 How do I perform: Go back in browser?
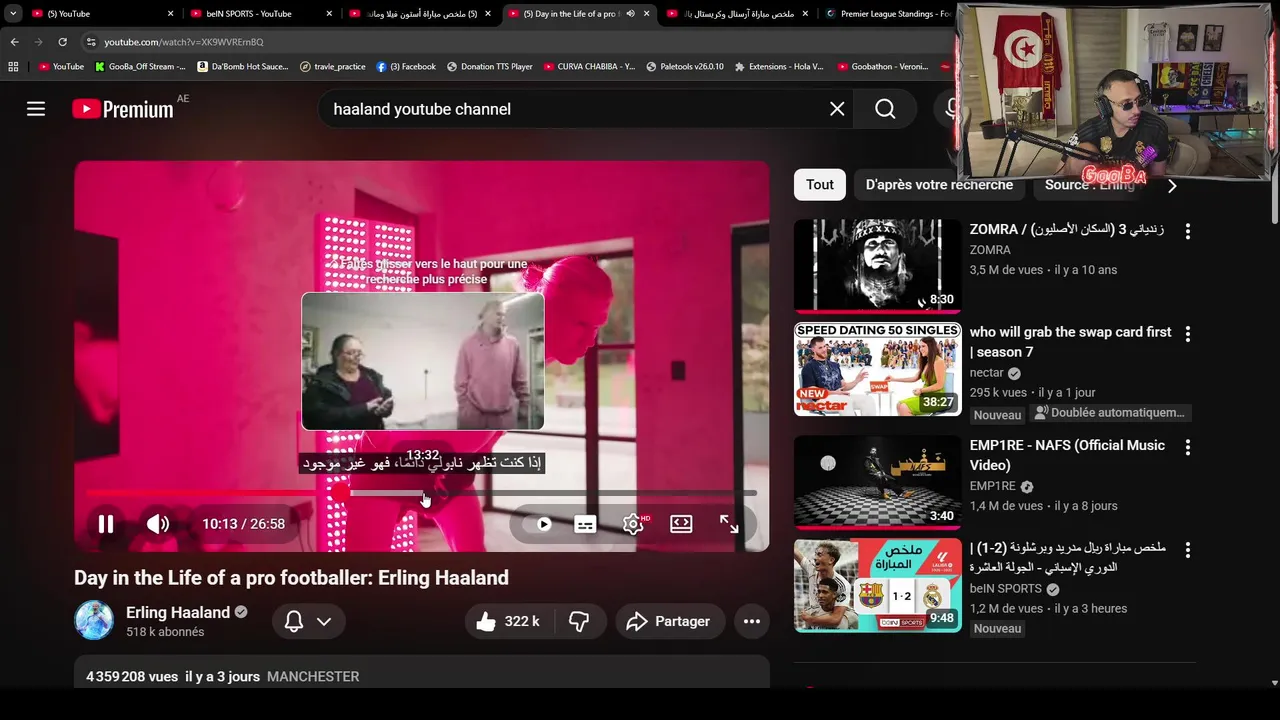click(x=14, y=42)
